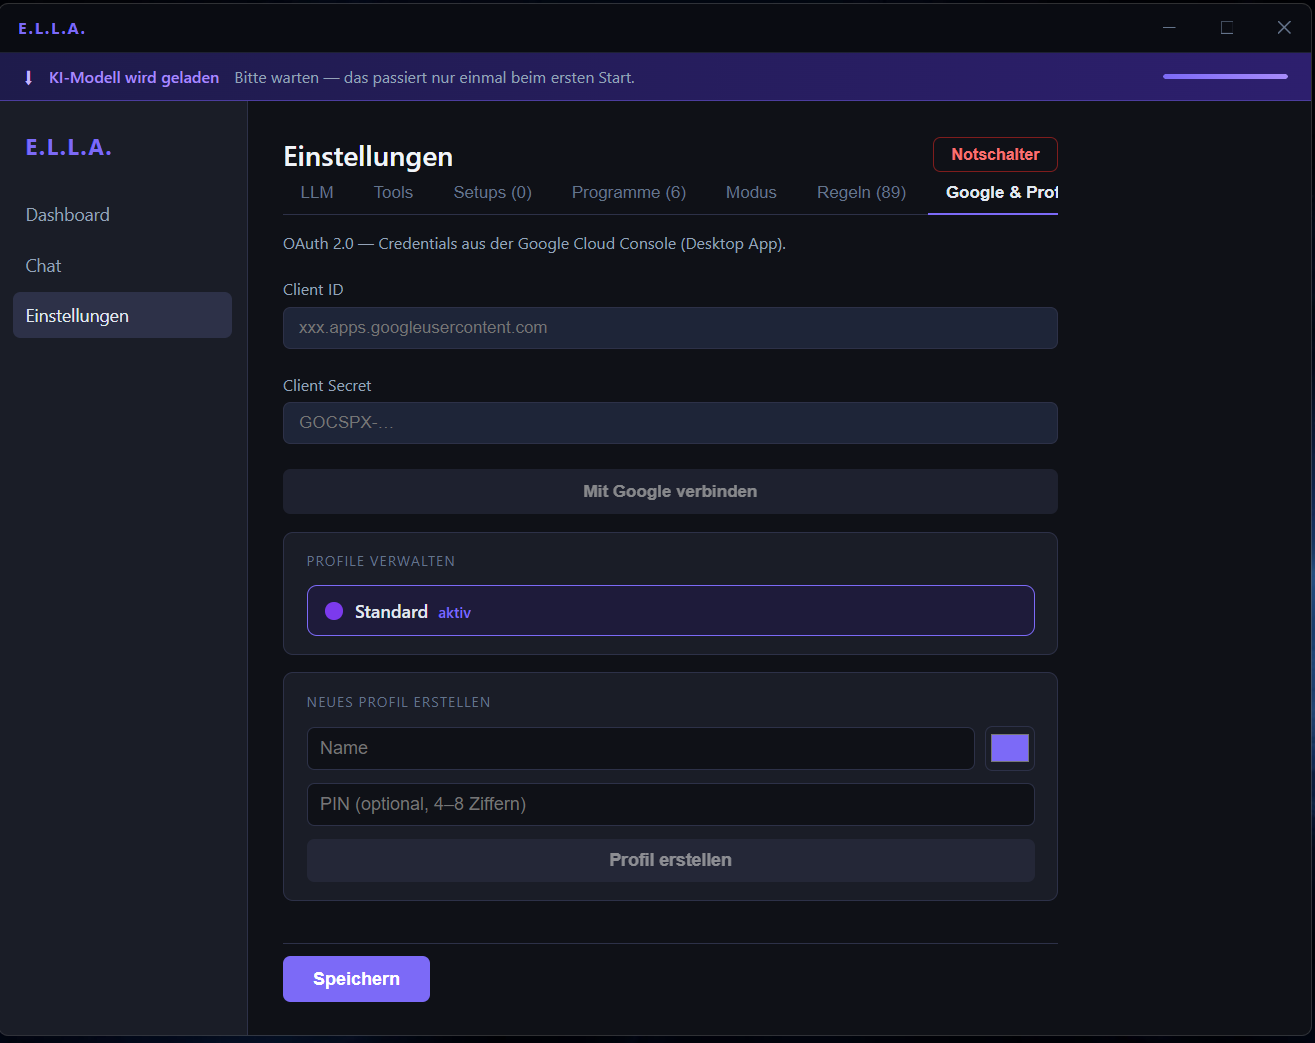Click the Profil erstellen button
Screen dimensions: 1315x1043
(x=670, y=860)
